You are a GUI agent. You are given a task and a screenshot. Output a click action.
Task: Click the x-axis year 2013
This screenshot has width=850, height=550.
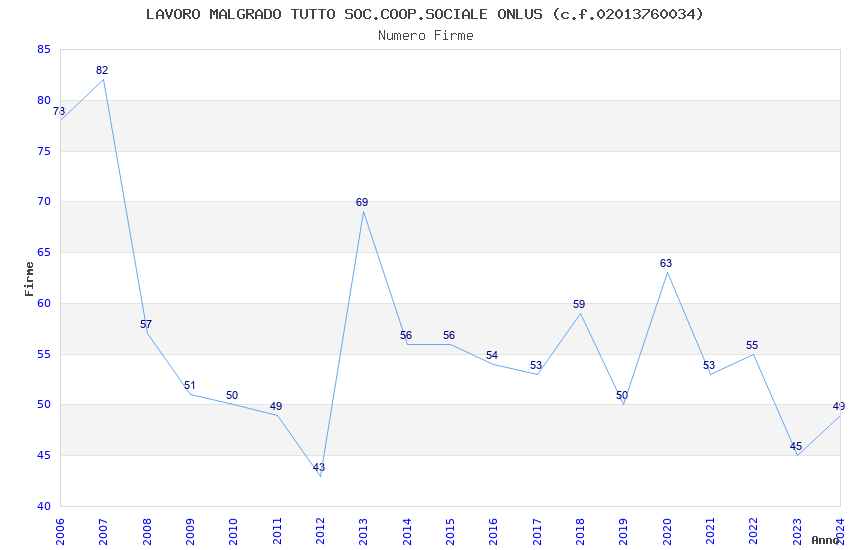[x=363, y=531]
